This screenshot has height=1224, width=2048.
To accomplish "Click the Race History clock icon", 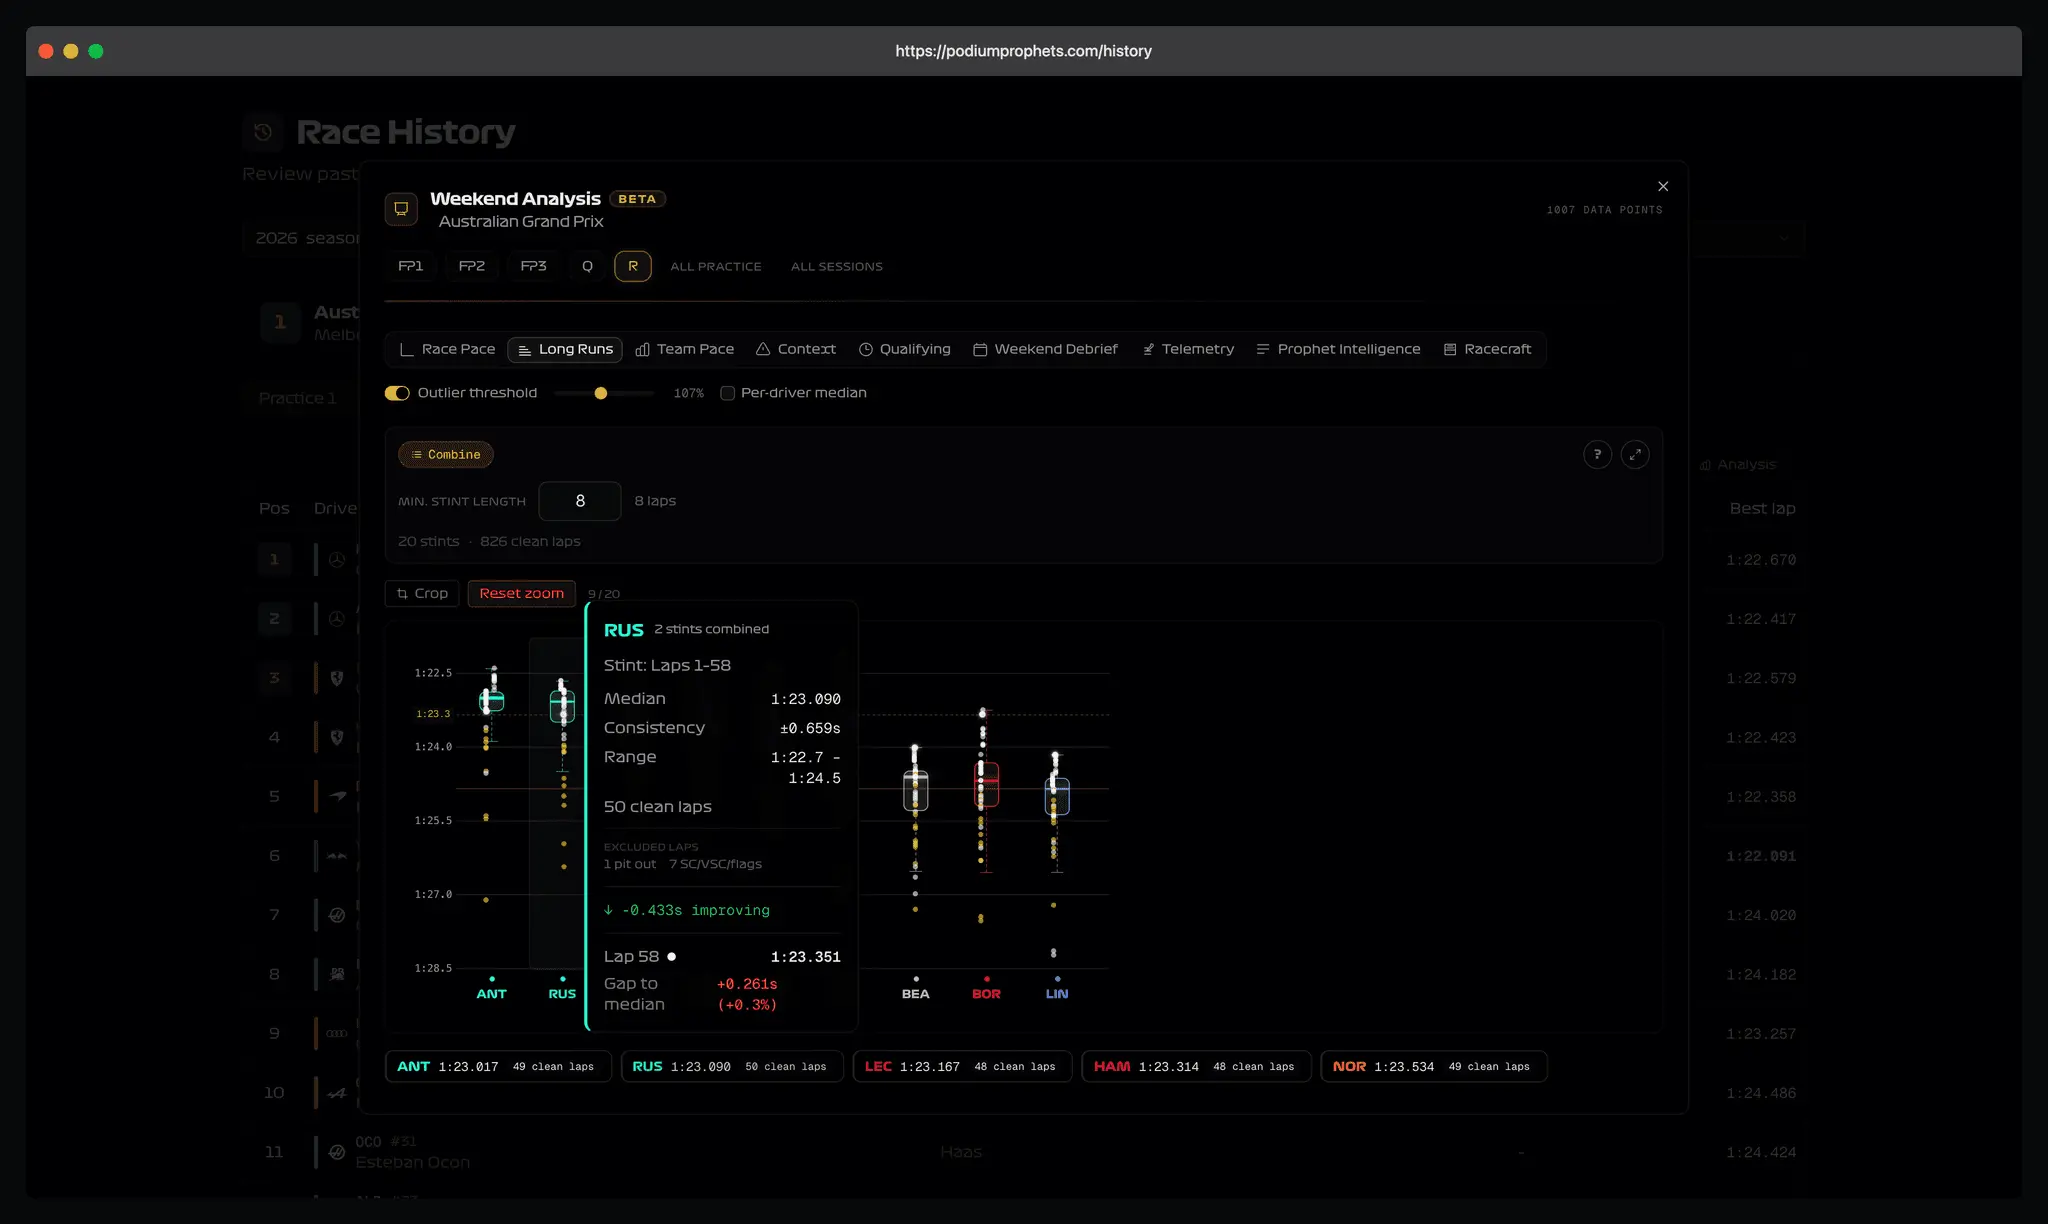I will pyautogui.click(x=263, y=132).
